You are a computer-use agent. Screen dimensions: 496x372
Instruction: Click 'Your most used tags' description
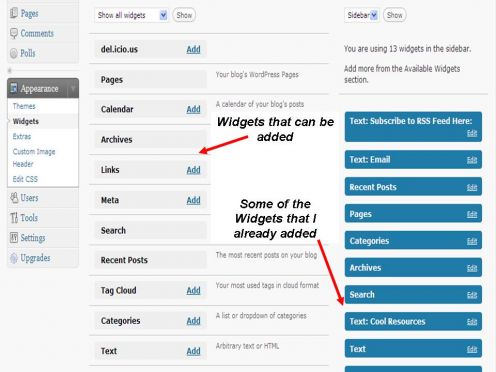coord(267,286)
